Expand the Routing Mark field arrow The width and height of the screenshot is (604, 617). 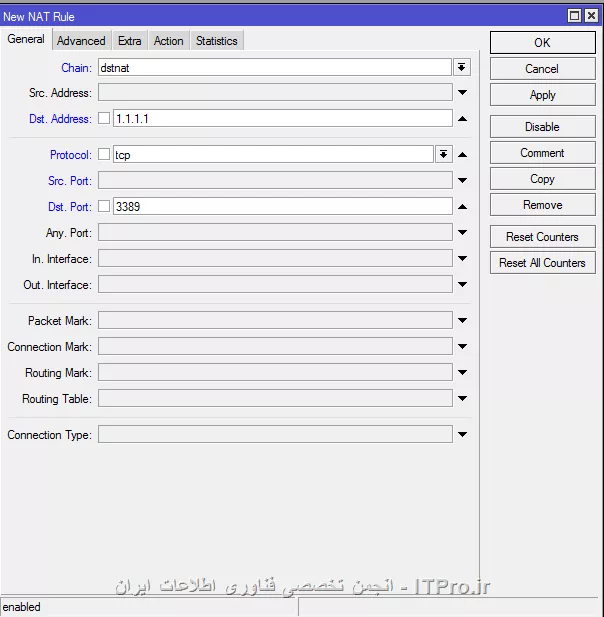tap(462, 372)
